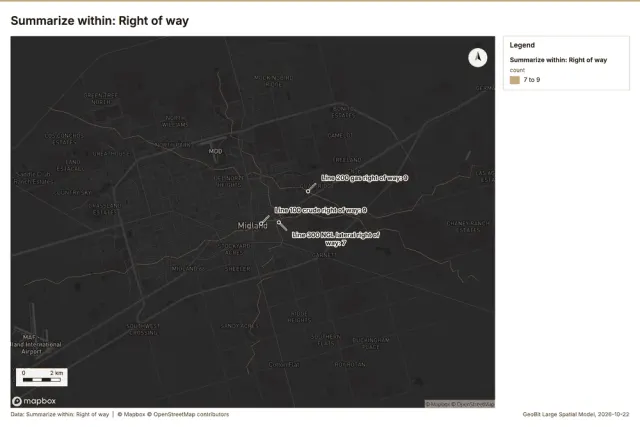640x427 pixels.
Task: Click the tan 7 to 9 legend swatch
Action: point(515,80)
